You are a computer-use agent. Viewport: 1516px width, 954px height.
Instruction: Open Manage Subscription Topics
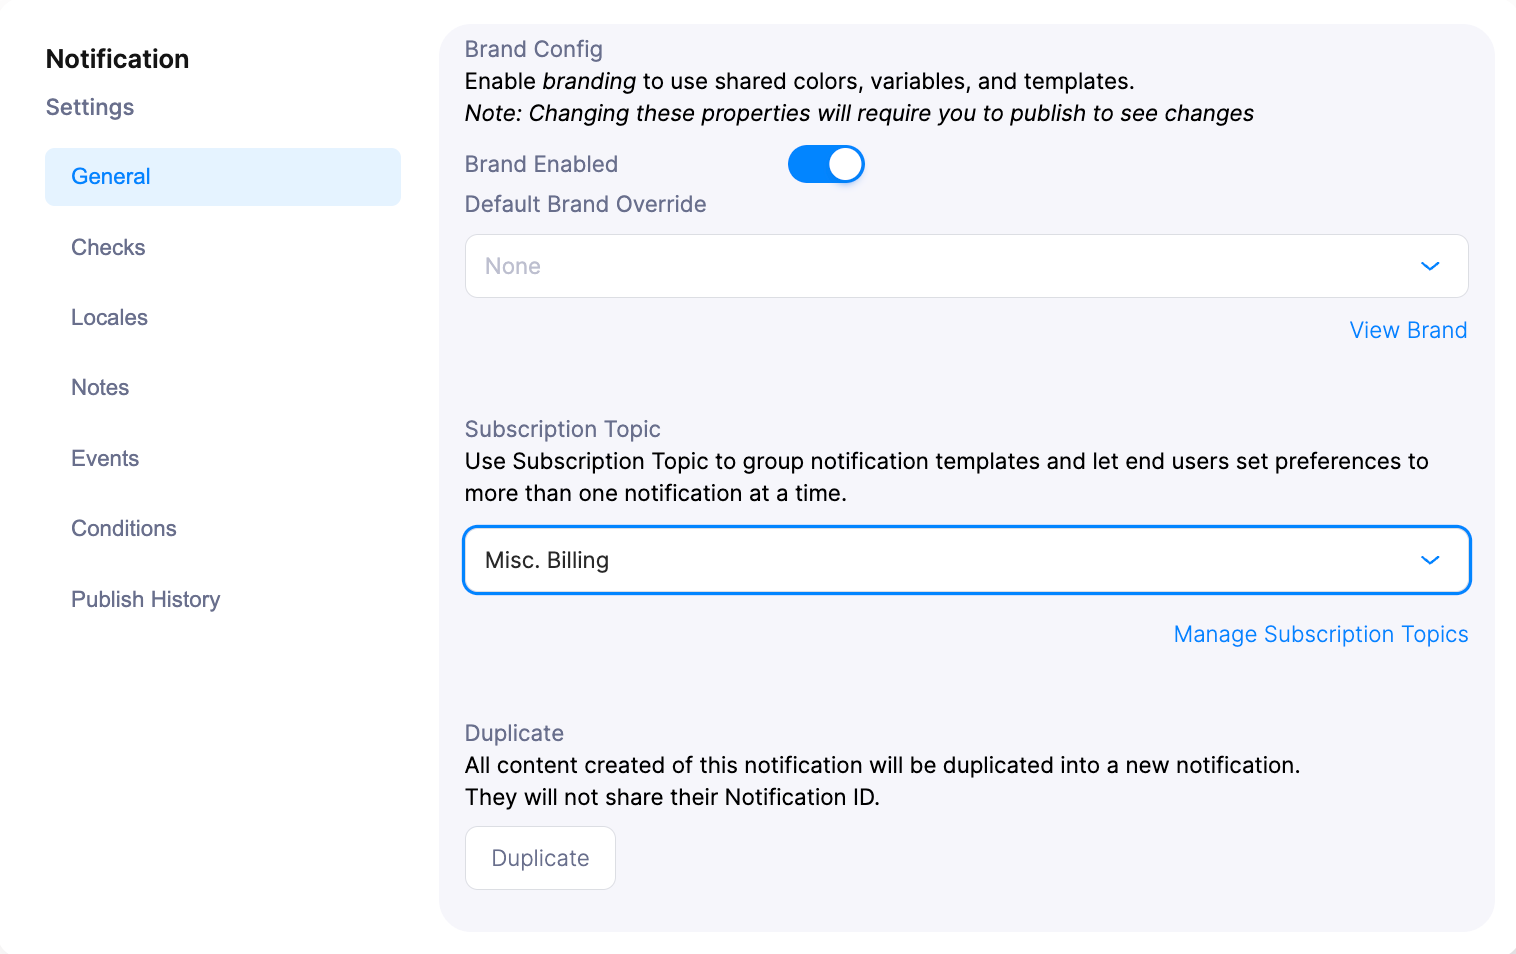pyautogui.click(x=1320, y=634)
